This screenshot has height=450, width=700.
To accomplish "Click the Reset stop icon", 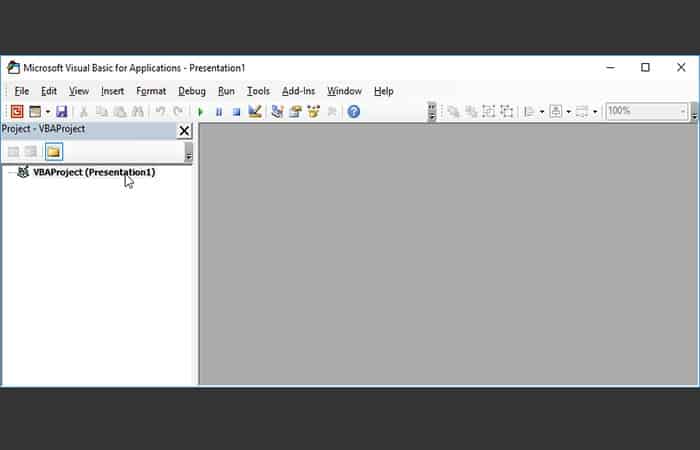I will click(237, 112).
